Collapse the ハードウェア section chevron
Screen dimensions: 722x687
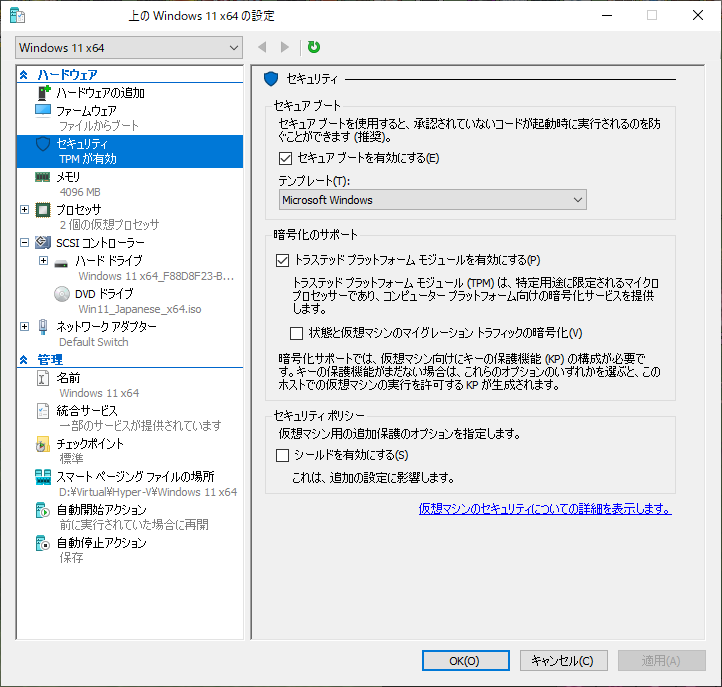[24, 75]
